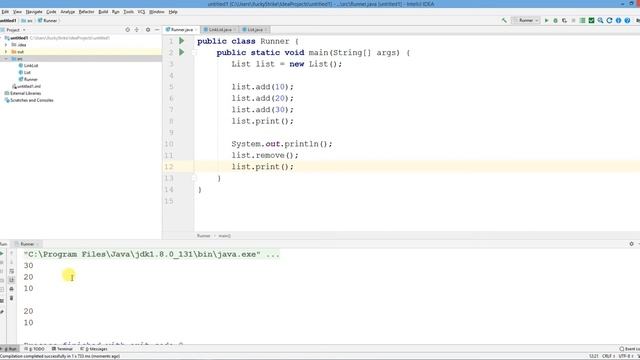
Task: Open the Code menu
Action: (51, 12)
